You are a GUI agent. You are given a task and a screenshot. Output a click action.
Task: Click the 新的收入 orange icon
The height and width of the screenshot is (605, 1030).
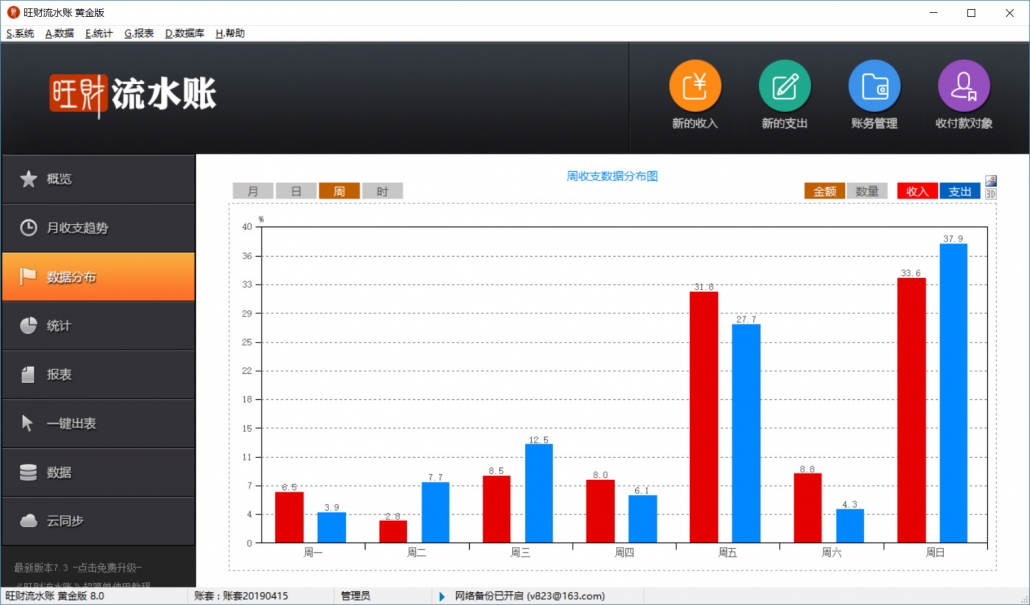click(694, 86)
